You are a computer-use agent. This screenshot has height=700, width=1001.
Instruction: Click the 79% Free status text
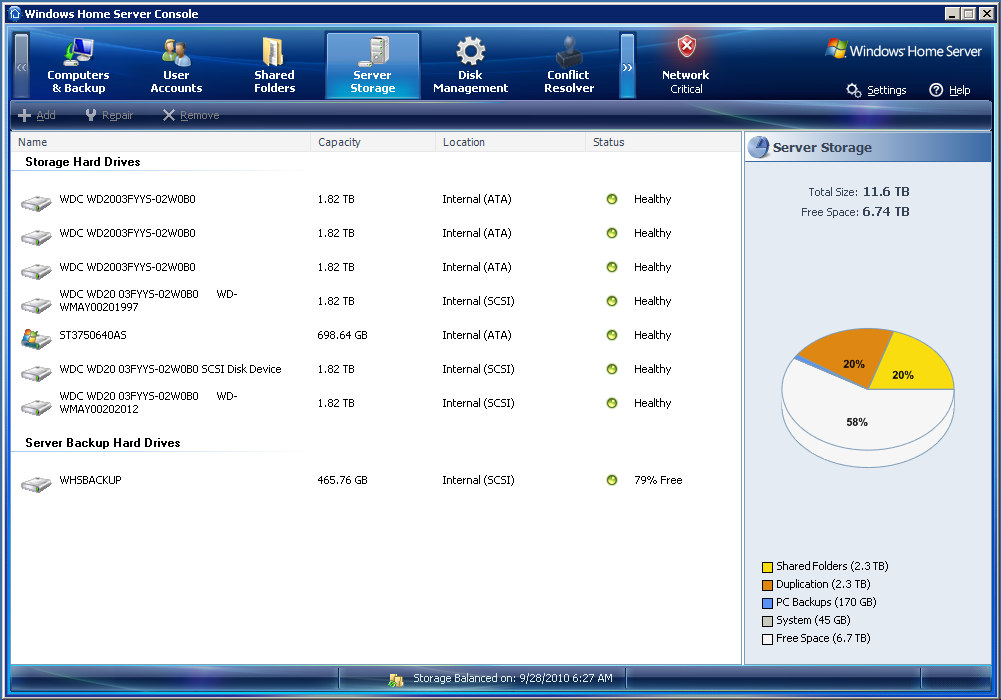[x=658, y=480]
